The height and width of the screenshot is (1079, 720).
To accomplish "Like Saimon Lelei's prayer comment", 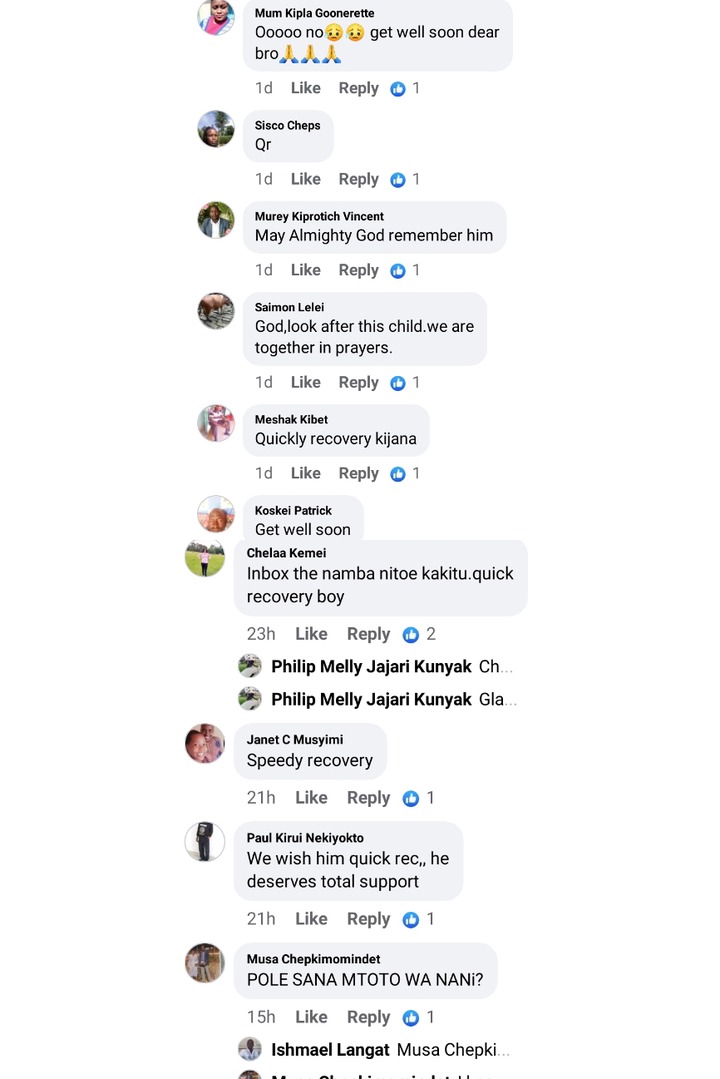I will 306,383.
